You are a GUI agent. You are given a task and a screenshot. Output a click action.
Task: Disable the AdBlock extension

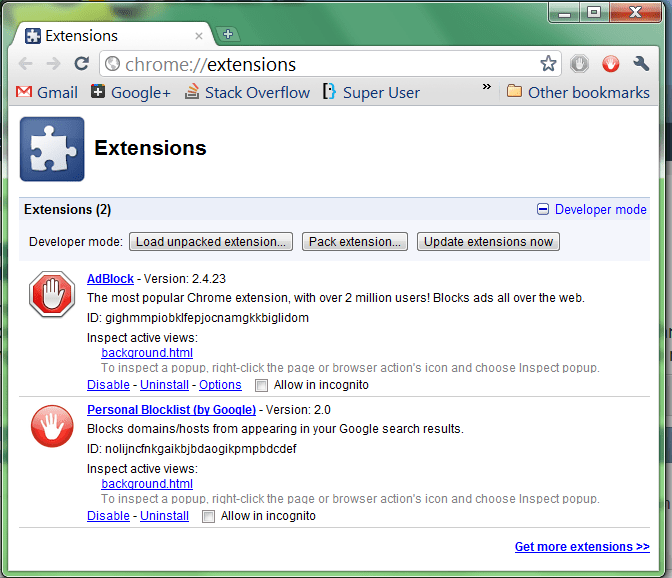pos(108,385)
